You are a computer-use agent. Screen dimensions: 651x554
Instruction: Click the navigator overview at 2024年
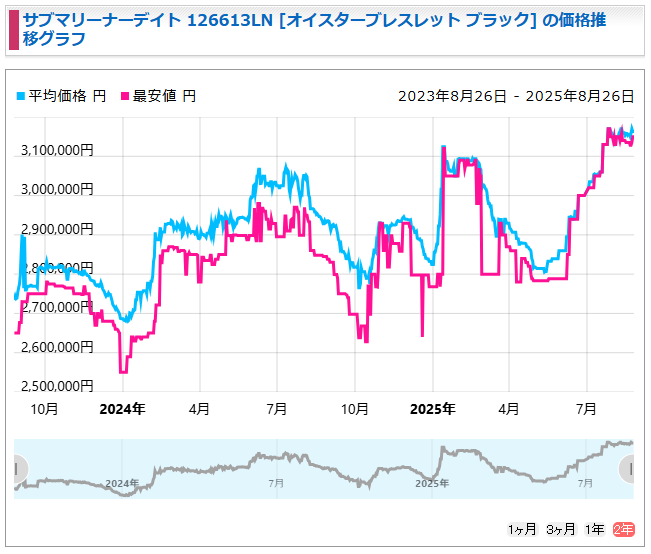[122, 483]
